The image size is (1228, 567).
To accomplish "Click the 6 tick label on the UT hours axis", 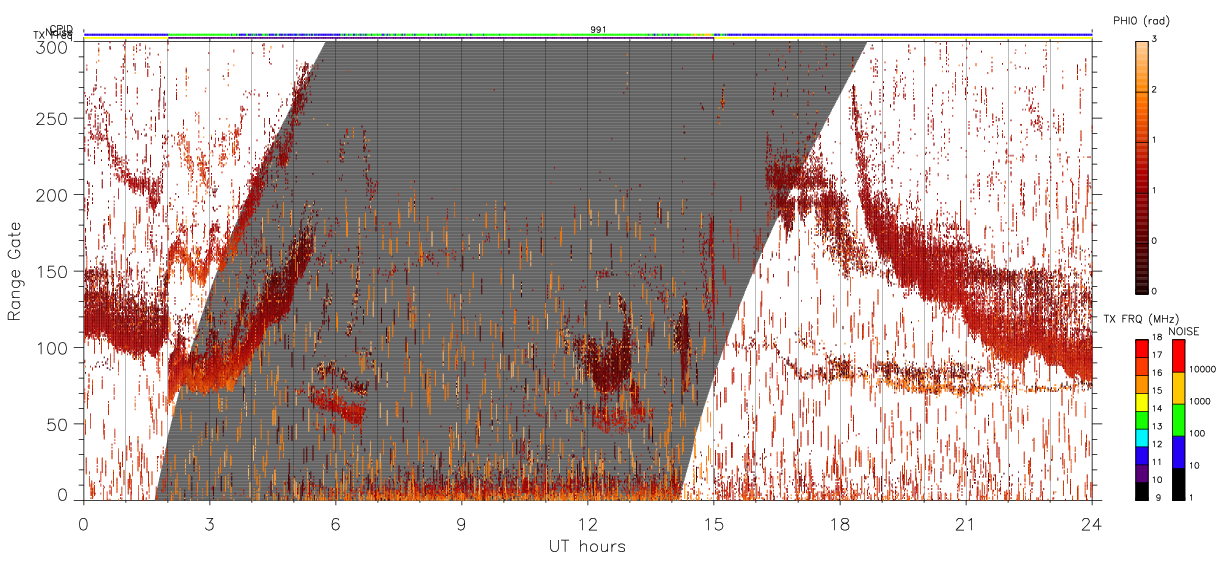I will 336,524.
